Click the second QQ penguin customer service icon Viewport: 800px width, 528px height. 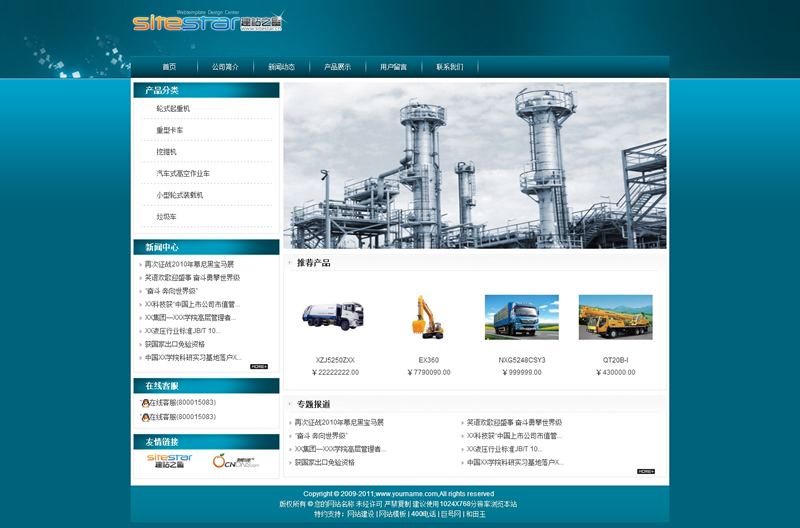(145, 417)
